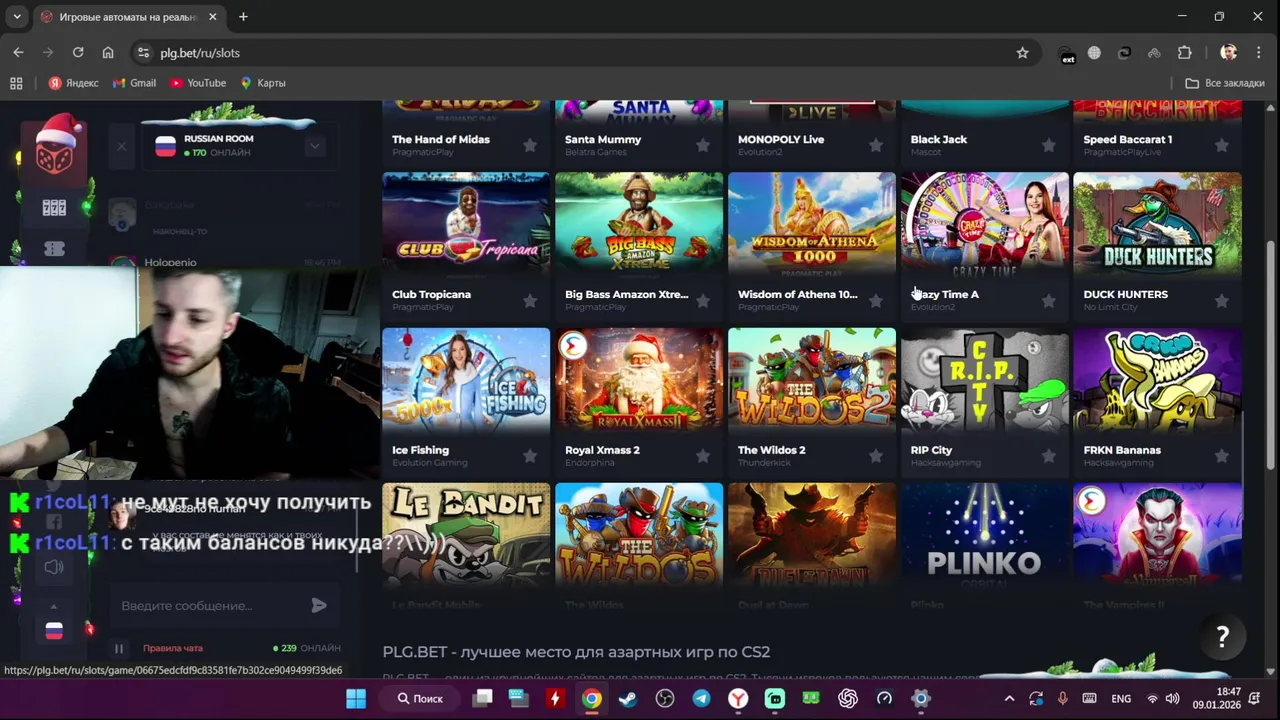Favorite The Hand of Midas star
Screen dimensions: 1280x720
click(530, 146)
